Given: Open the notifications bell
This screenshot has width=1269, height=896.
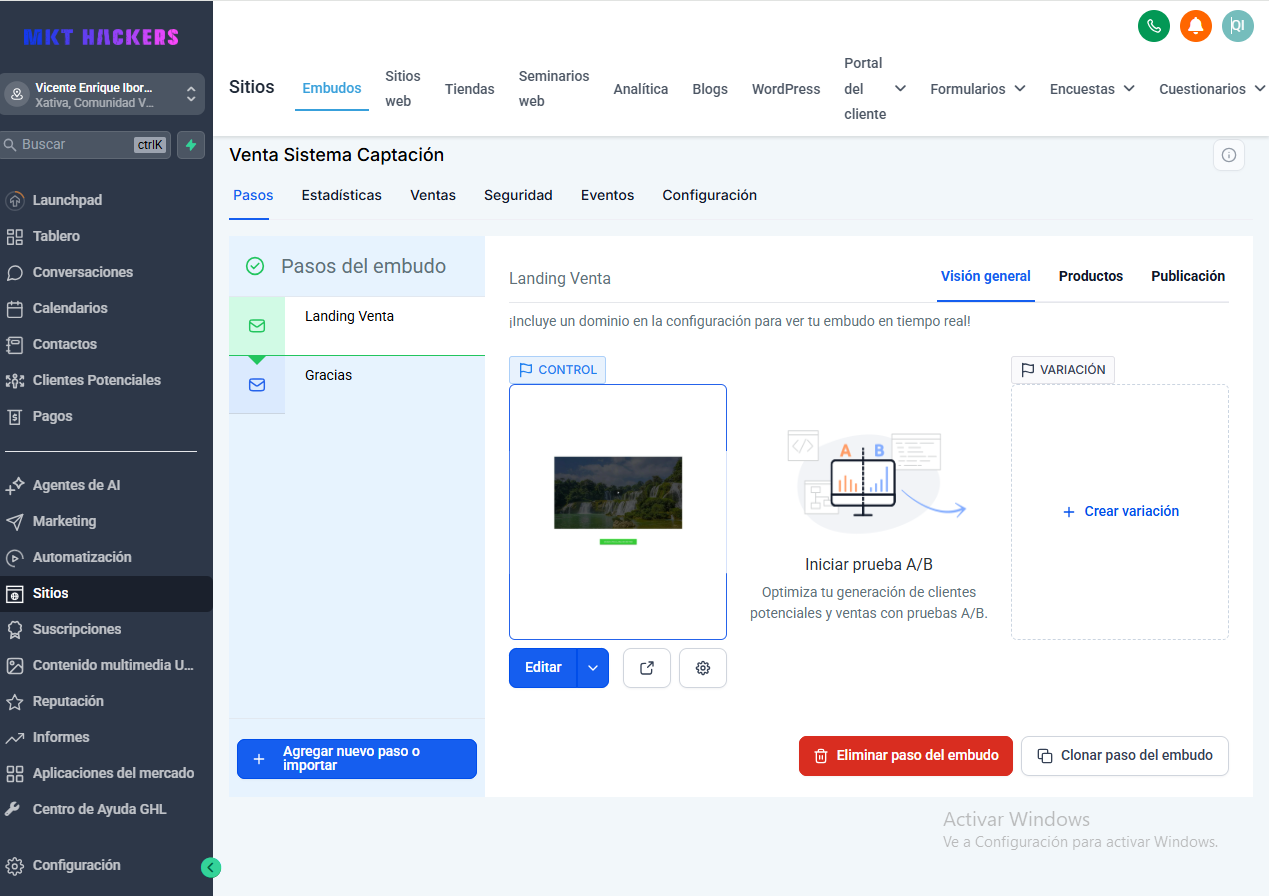Looking at the screenshot, I should pos(1195,26).
